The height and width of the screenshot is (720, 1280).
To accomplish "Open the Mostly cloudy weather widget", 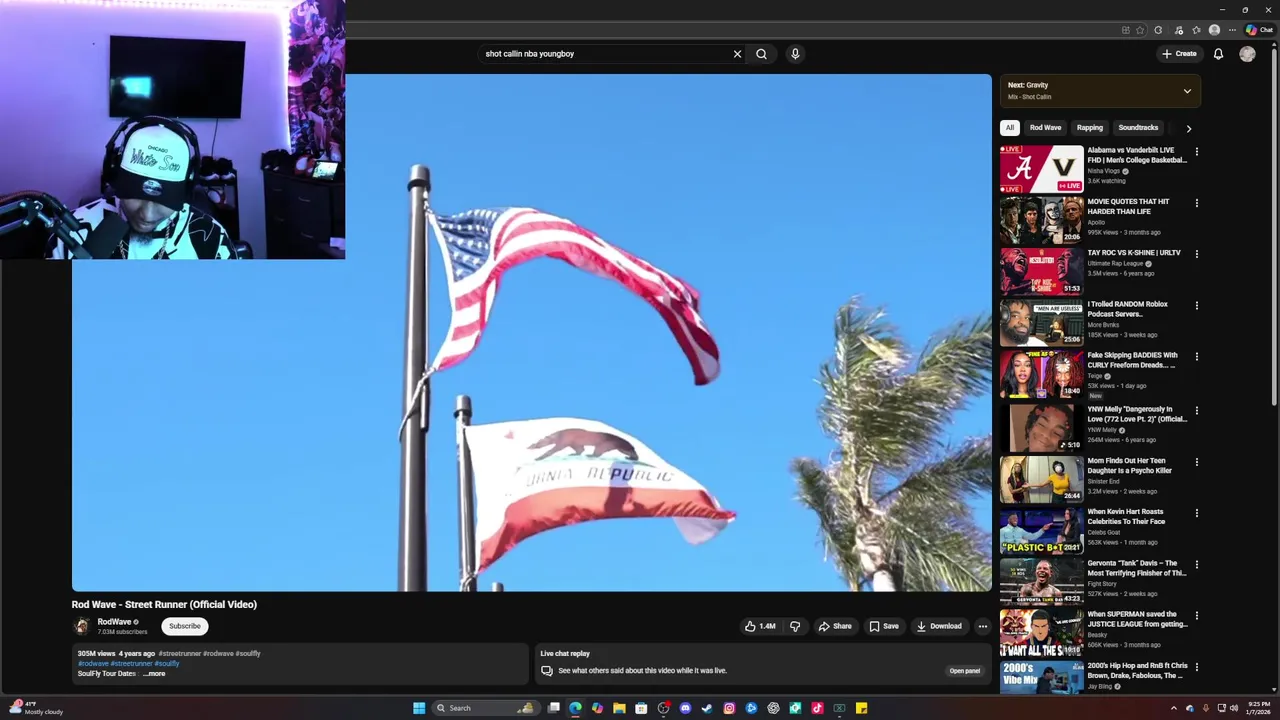I will pyautogui.click(x=36, y=708).
